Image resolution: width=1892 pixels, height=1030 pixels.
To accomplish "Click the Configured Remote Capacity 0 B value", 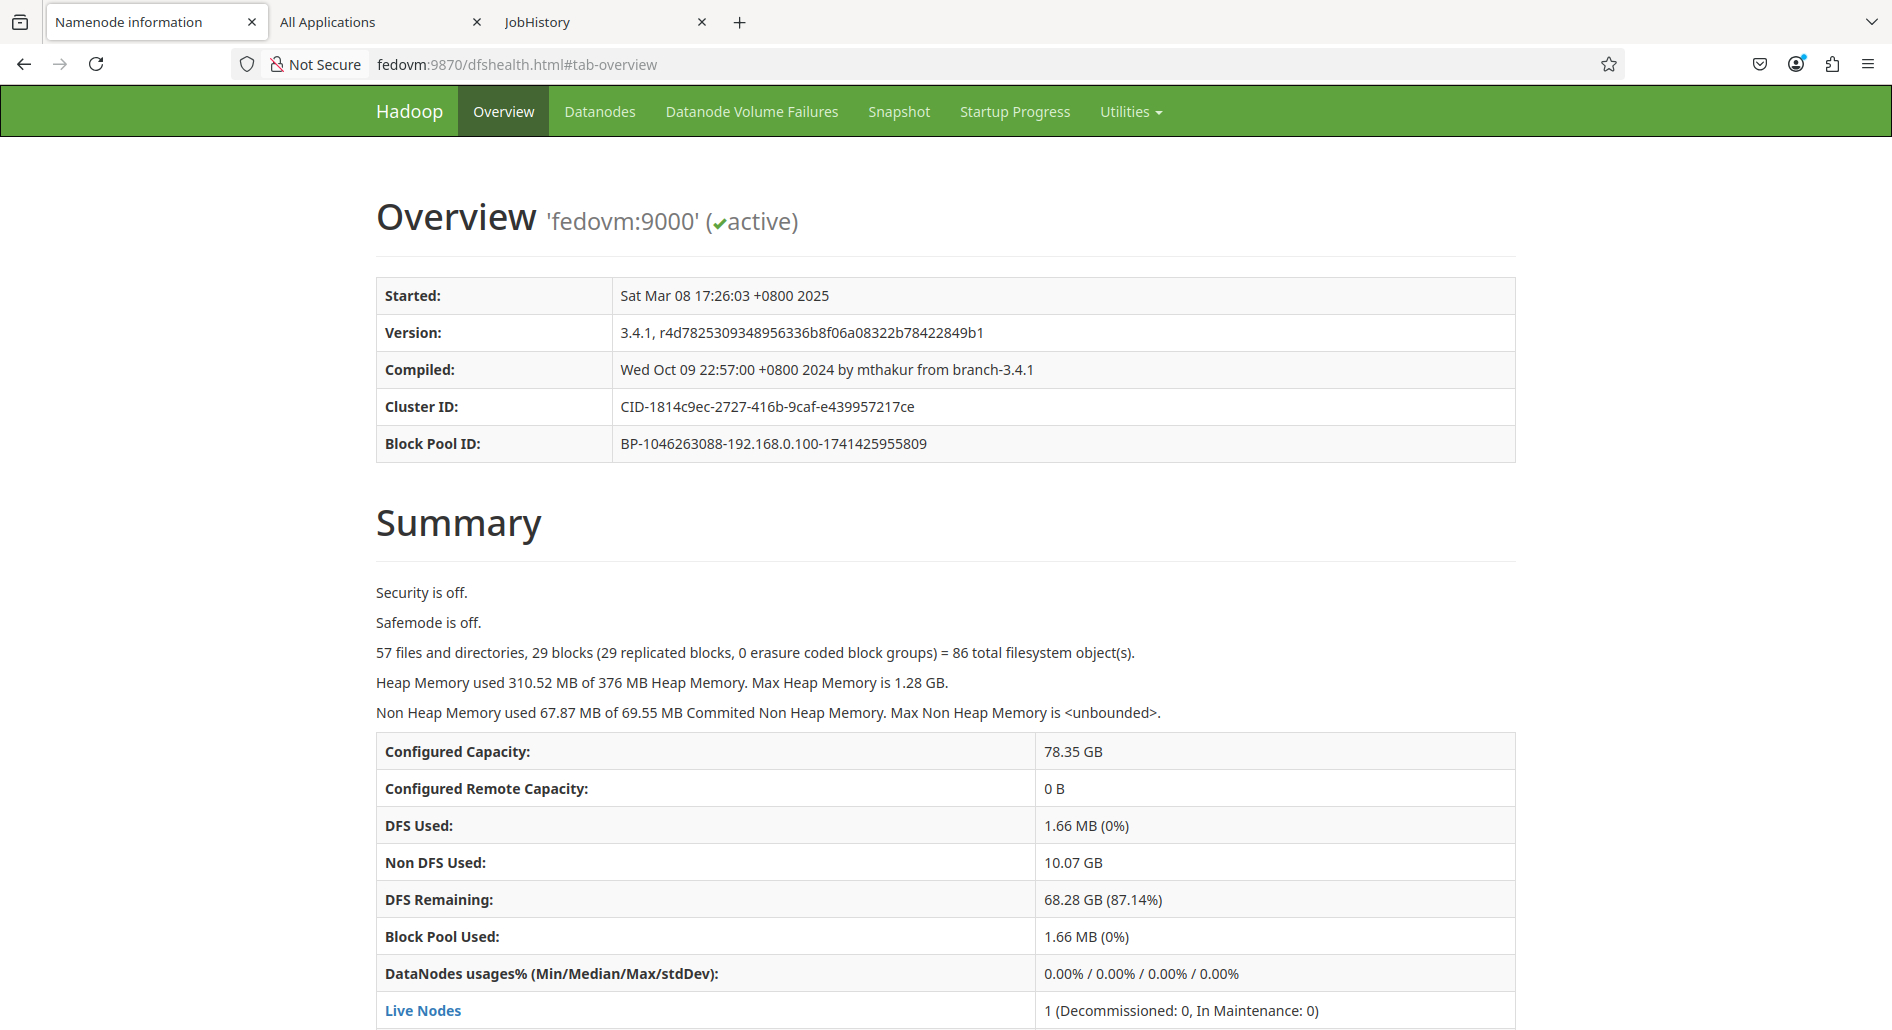I will pos(1054,789).
